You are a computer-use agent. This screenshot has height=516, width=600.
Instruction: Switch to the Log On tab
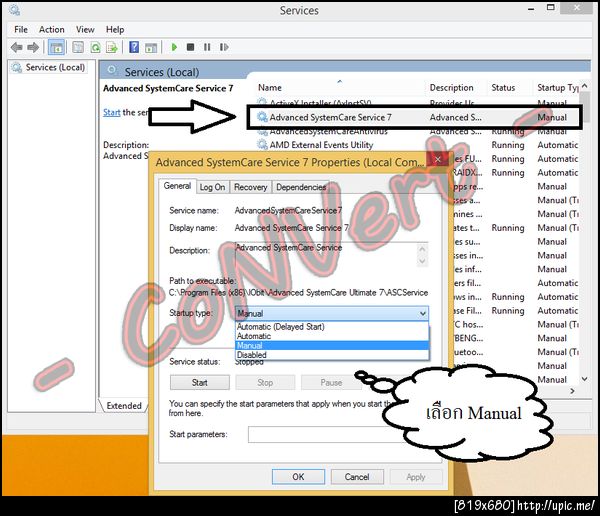[212, 187]
